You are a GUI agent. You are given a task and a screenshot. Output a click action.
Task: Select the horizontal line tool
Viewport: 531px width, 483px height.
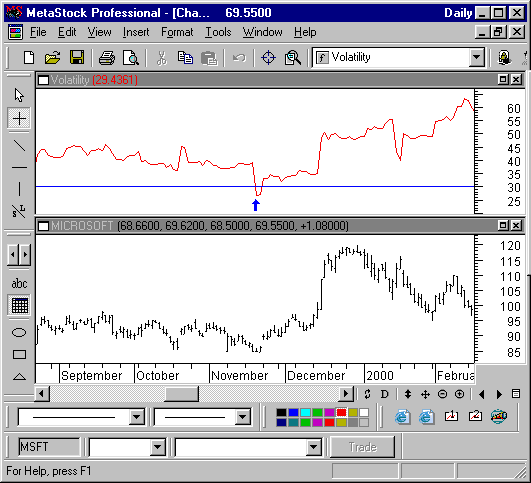click(19, 167)
